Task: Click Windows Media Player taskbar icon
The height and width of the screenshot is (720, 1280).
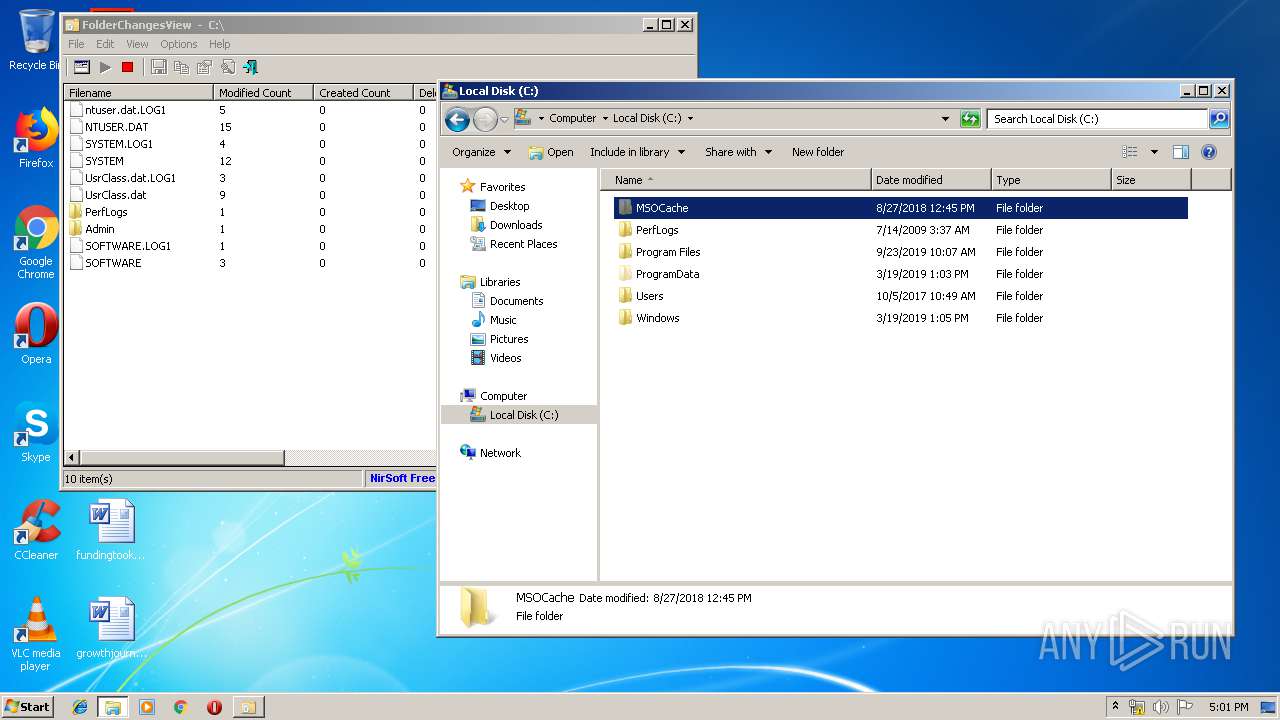Action: tap(147, 707)
